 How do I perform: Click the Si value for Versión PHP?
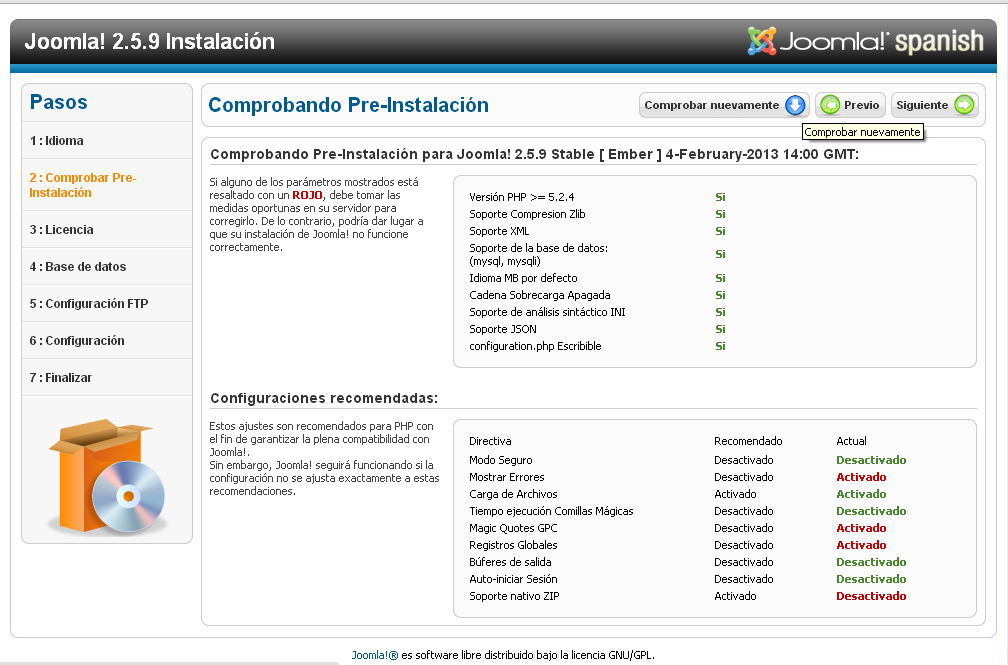click(x=721, y=197)
